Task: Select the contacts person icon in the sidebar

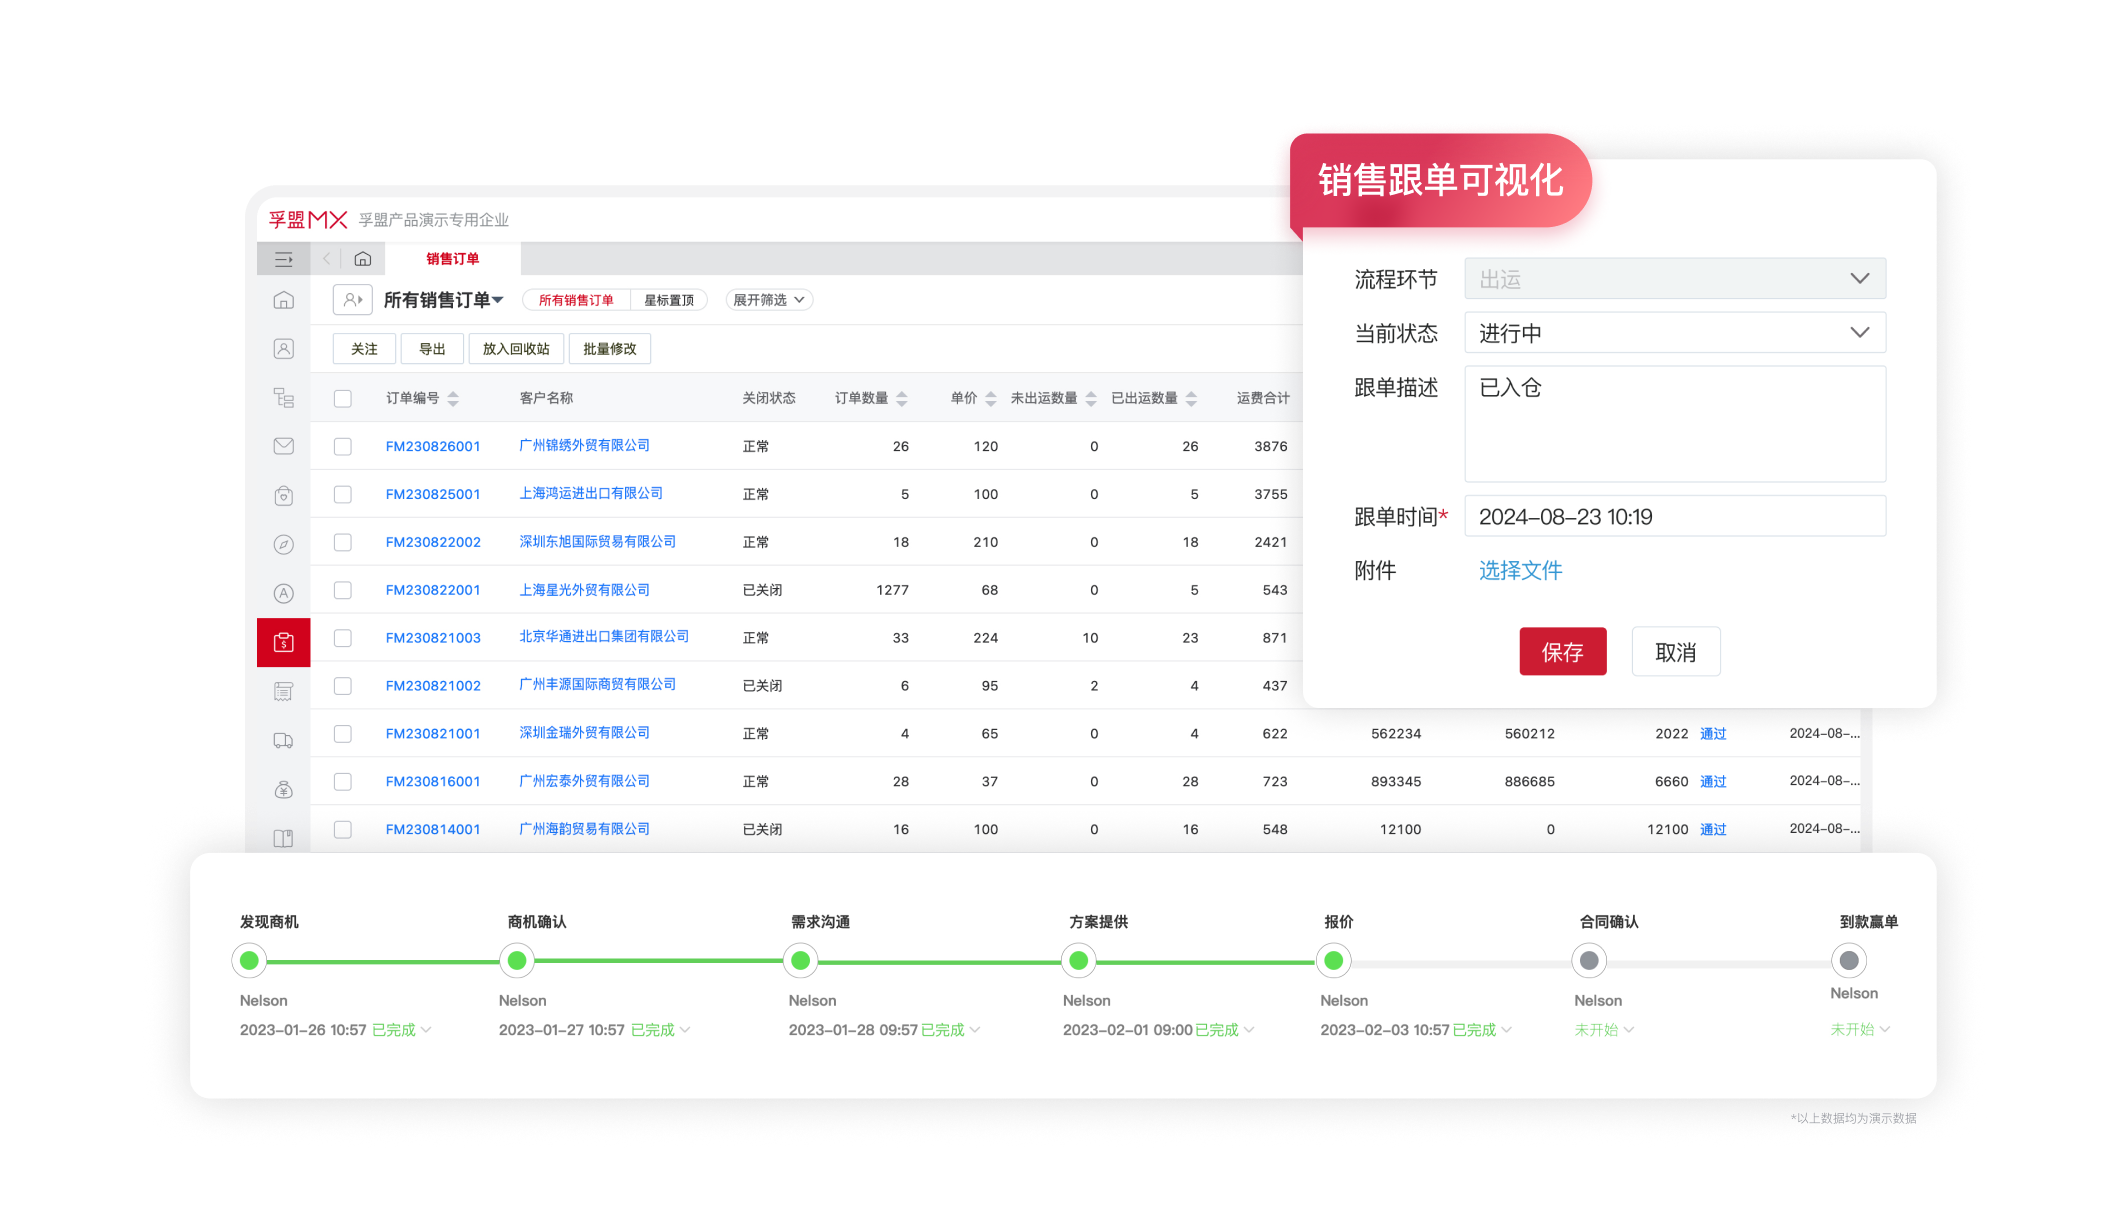Action: 284,349
